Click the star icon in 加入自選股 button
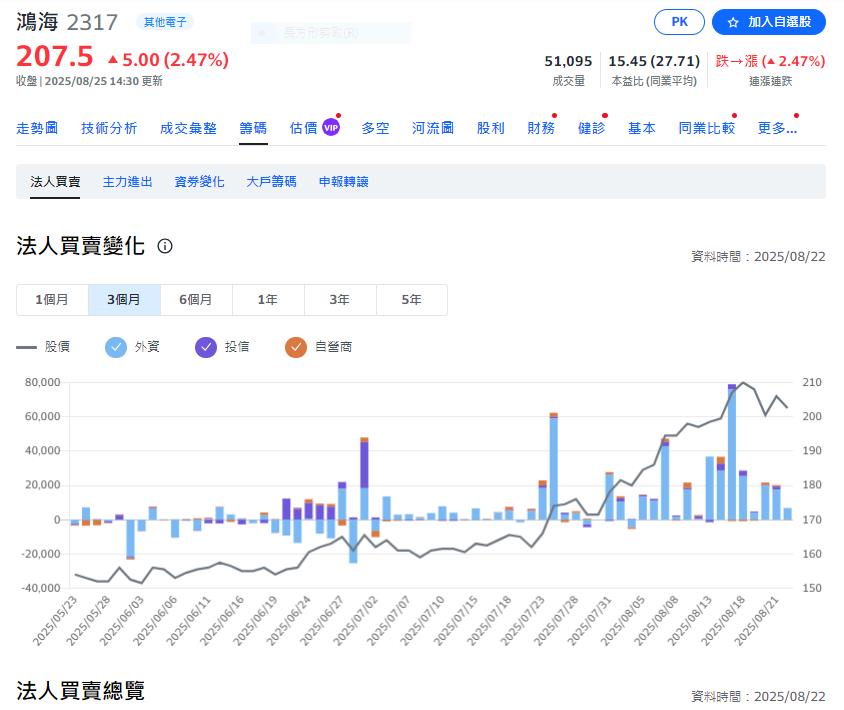This screenshot has height=710, width=844. point(733,22)
